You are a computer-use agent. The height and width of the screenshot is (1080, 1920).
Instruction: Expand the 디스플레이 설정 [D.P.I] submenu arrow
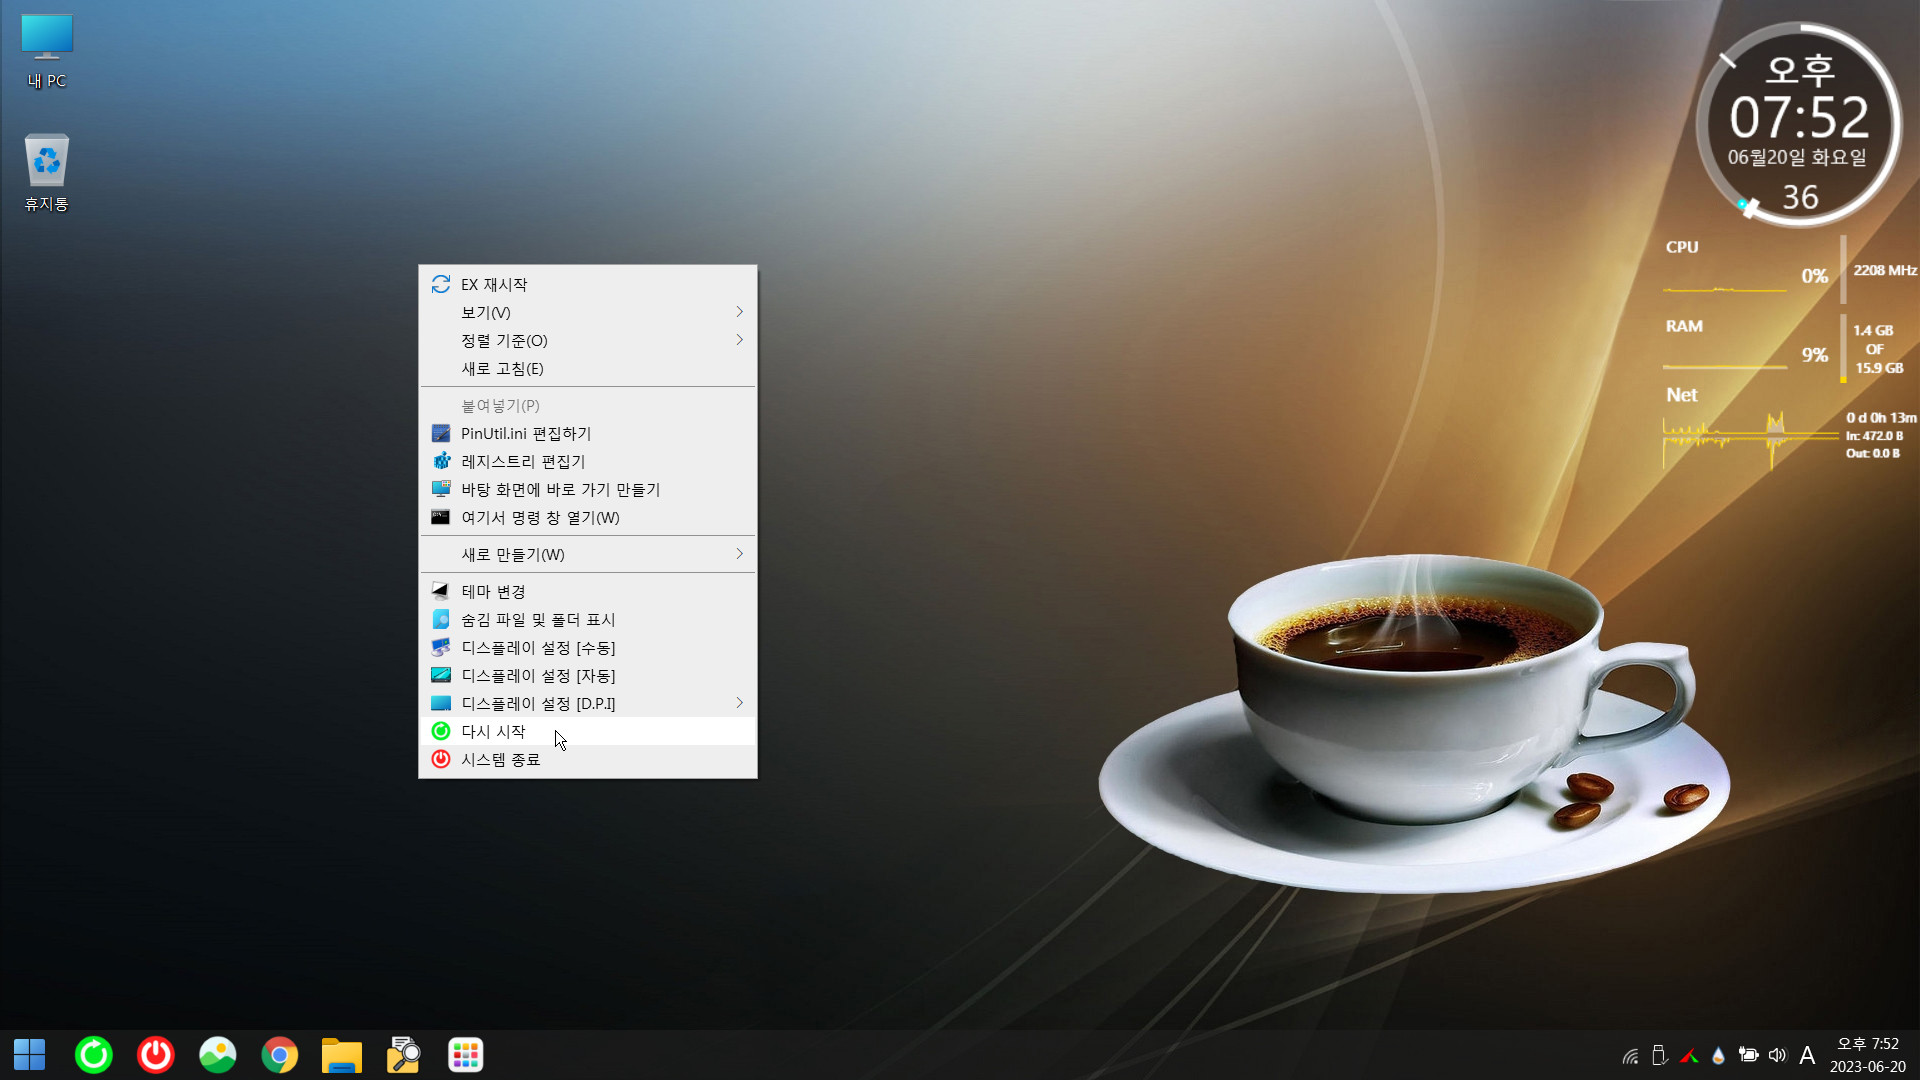pos(739,703)
